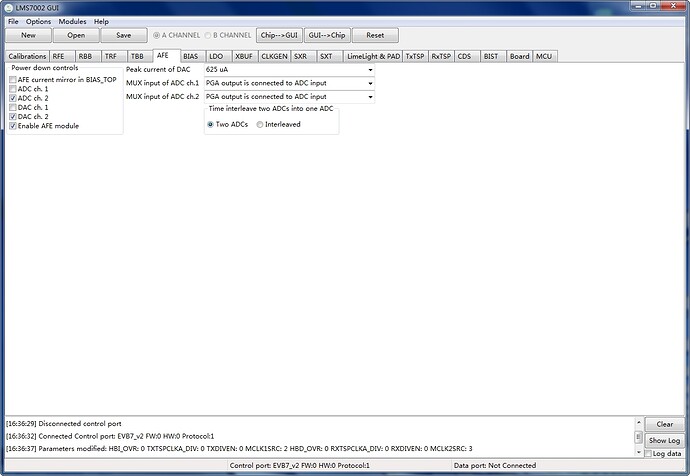Switch to the LimeLight & PAD tab
This screenshot has height=476, width=690.
(374, 56)
